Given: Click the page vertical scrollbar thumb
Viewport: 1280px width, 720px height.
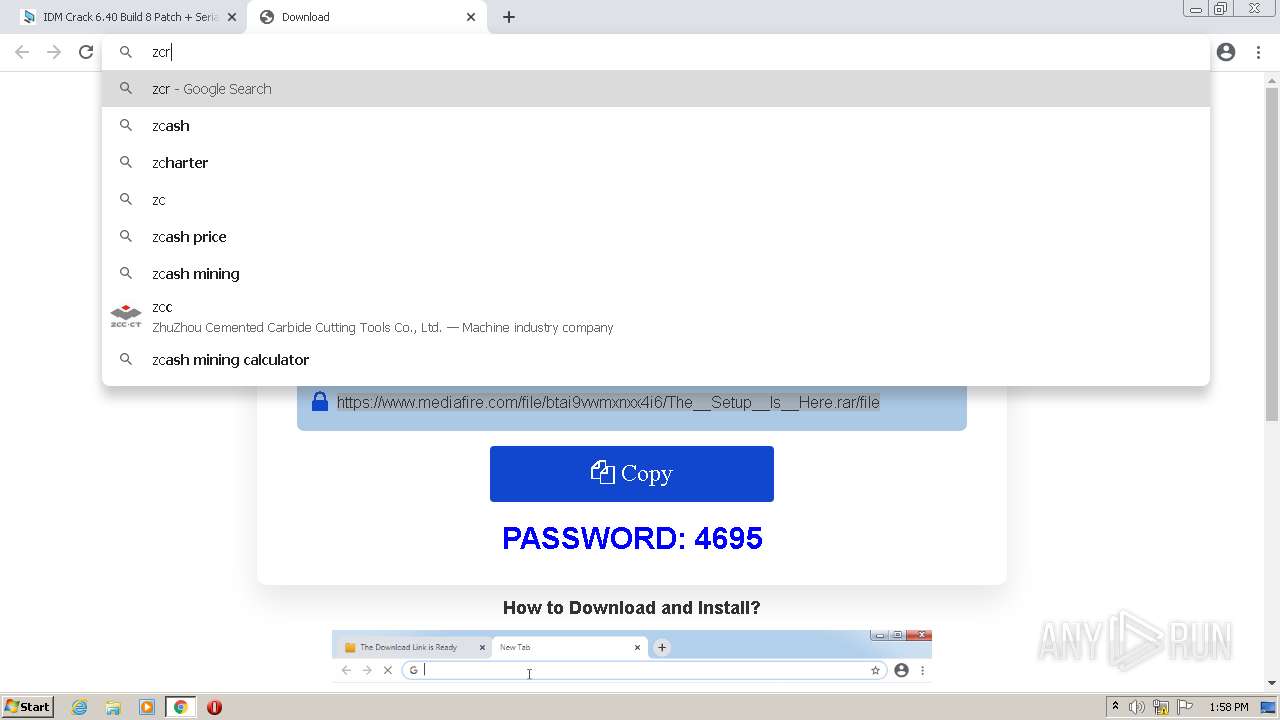Looking at the screenshot, I should [1272, 254].
